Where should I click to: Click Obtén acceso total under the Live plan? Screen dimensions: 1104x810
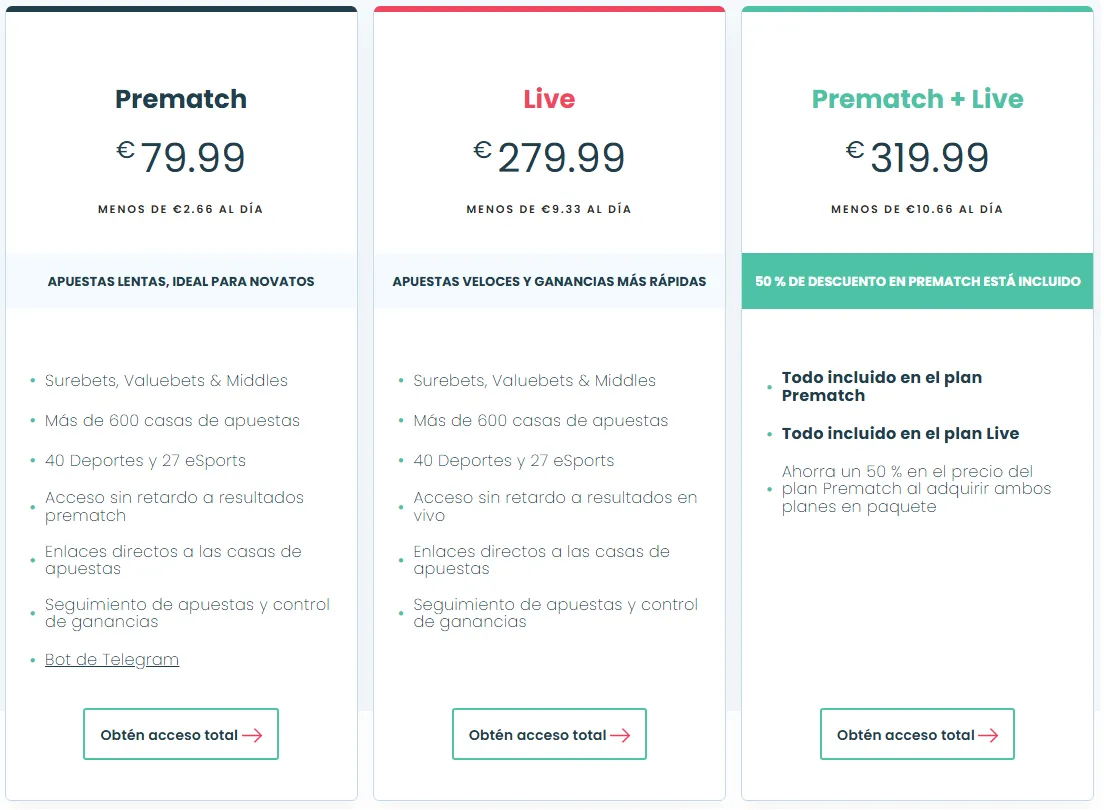(x=549, y=734)
